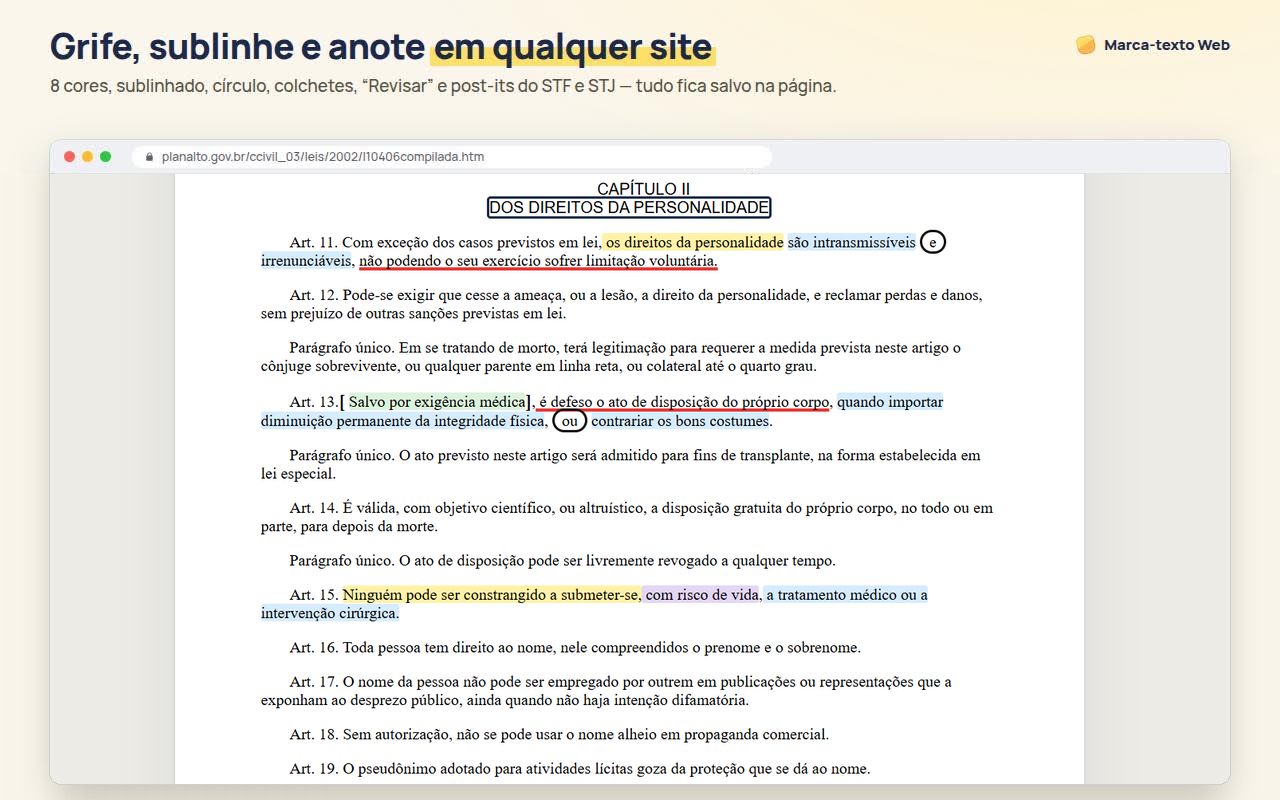The height and width of the screenshot is (800, 1280).
Task: Click the green maximize dot of the browser
Action: (x=105, y=157)
